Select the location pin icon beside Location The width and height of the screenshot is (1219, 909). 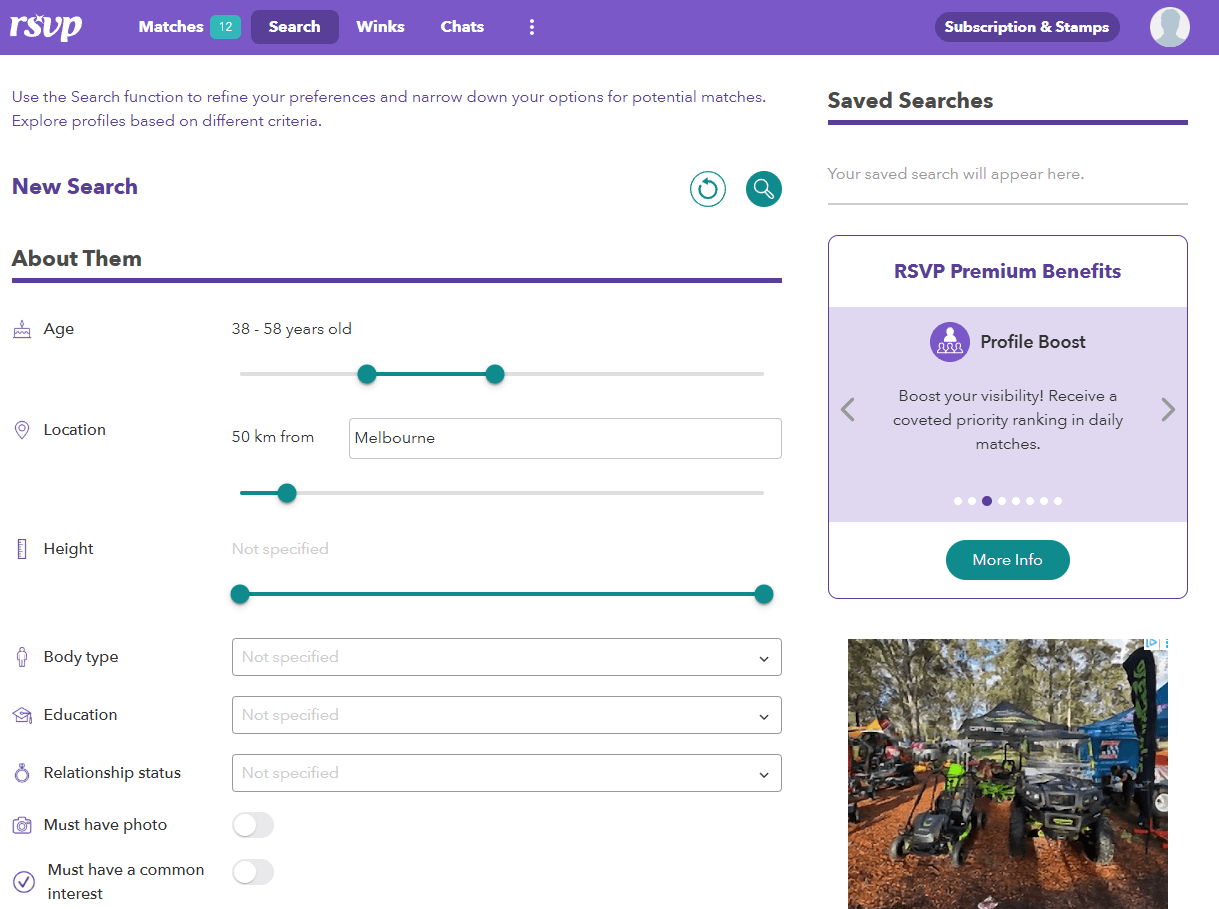[x=21, y=429]
